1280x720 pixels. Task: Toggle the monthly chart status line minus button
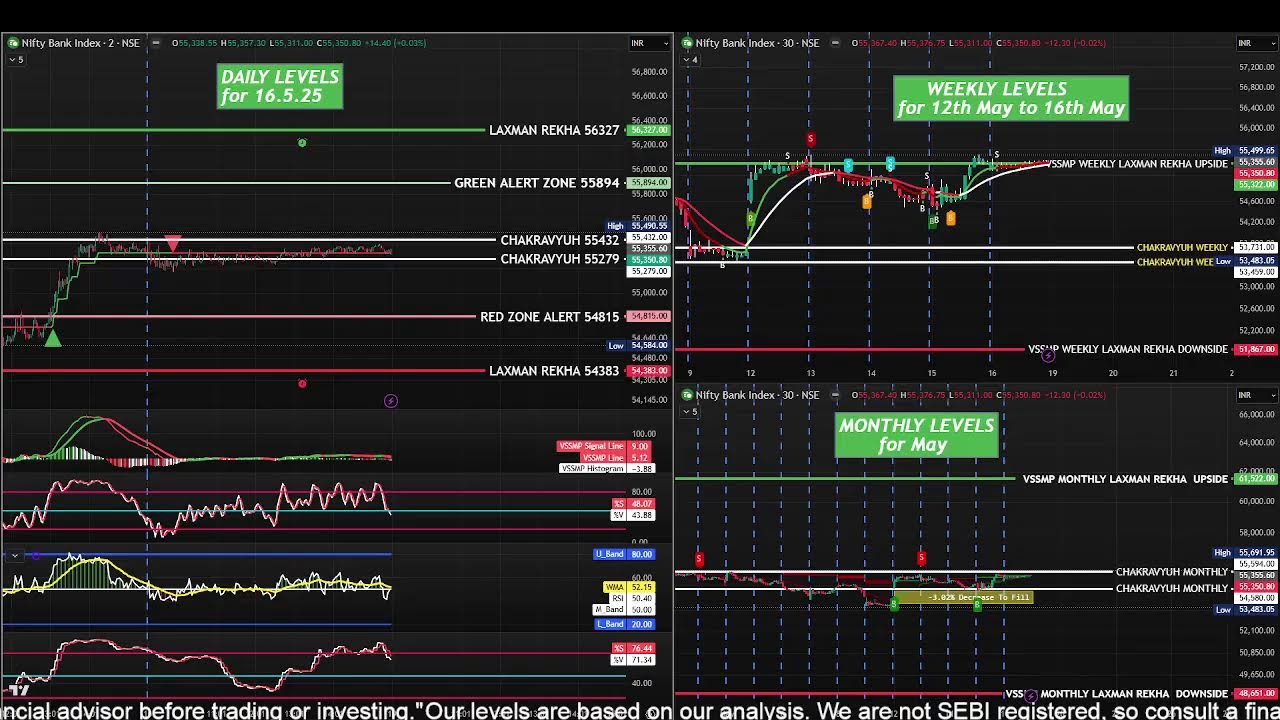[x=834, y=395]
